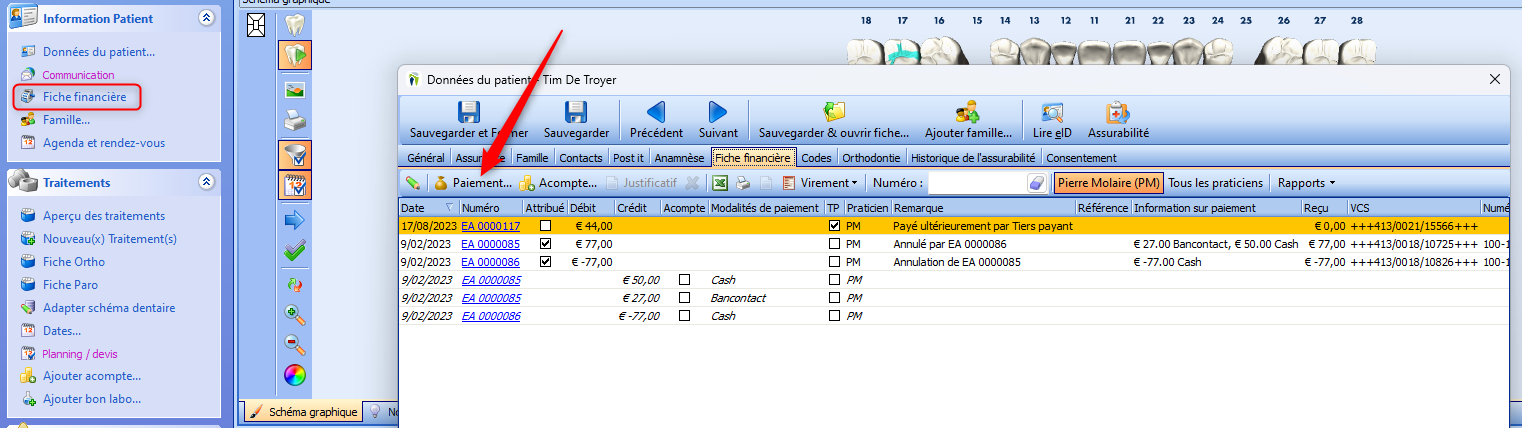Open the color wheel picker
1522x428 pixels.
coord(295,375)
